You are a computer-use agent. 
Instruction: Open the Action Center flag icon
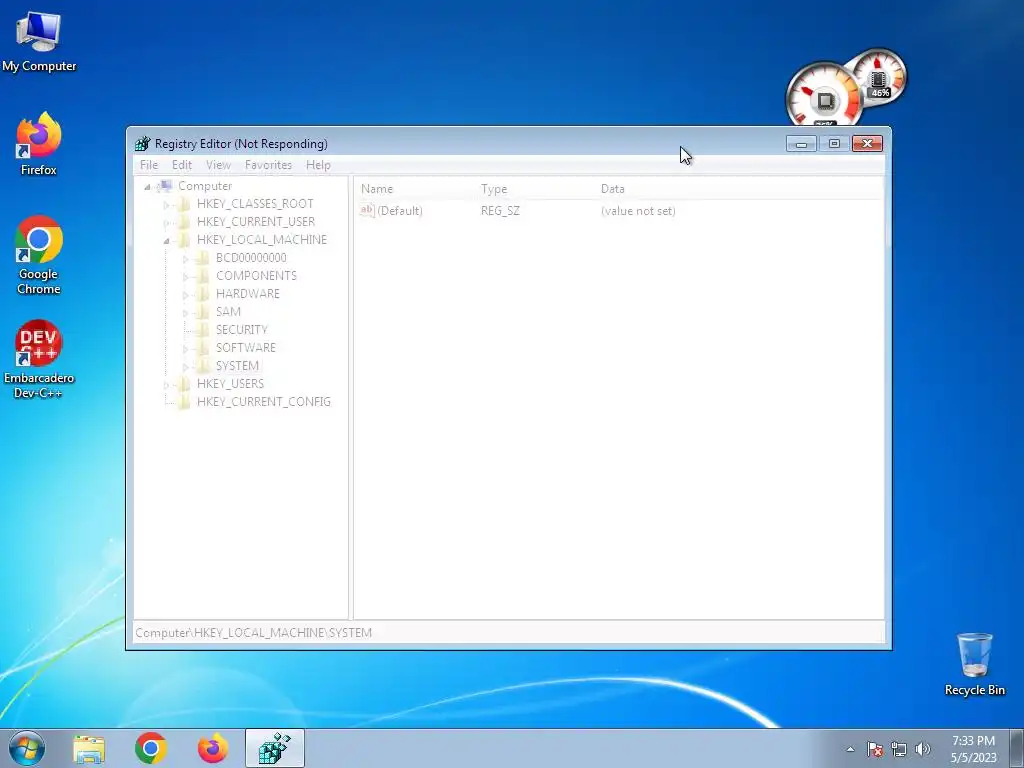875,749
